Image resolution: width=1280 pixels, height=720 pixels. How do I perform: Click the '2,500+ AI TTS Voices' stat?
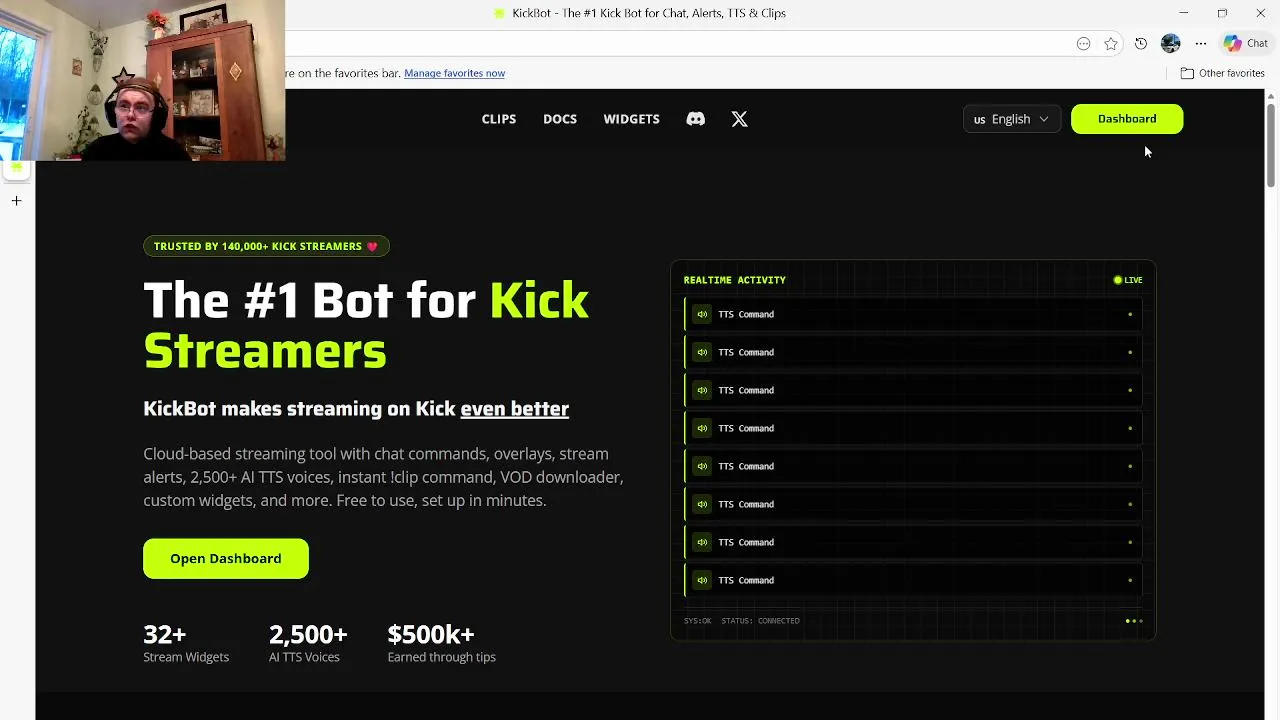308,643
